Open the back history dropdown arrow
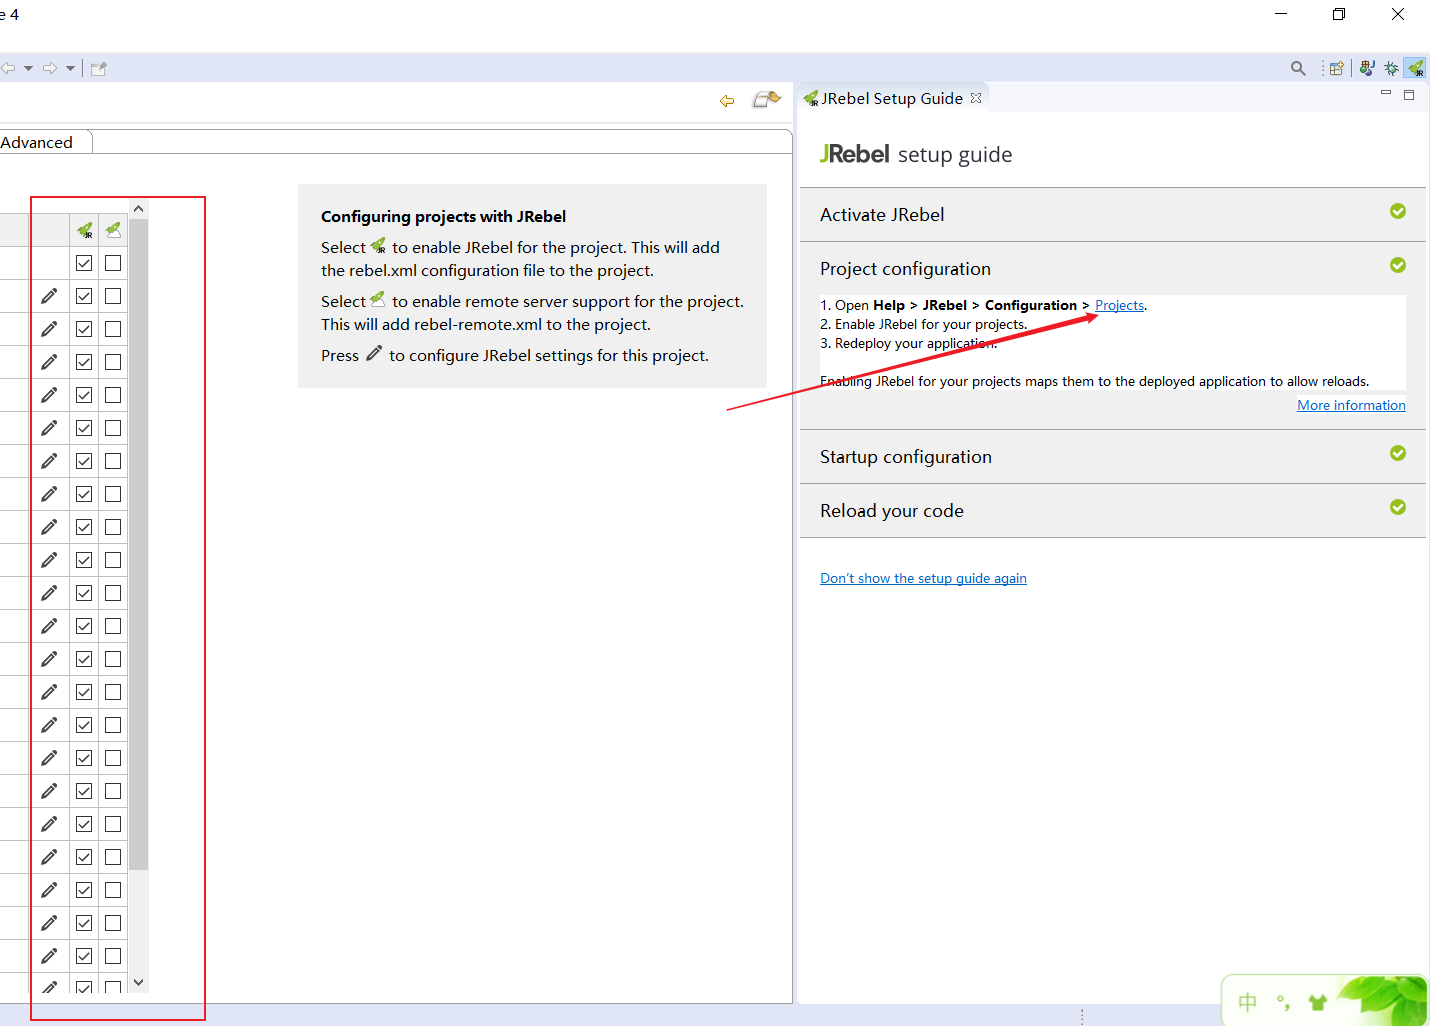The image size is (1430, 1026). [28, 68]
